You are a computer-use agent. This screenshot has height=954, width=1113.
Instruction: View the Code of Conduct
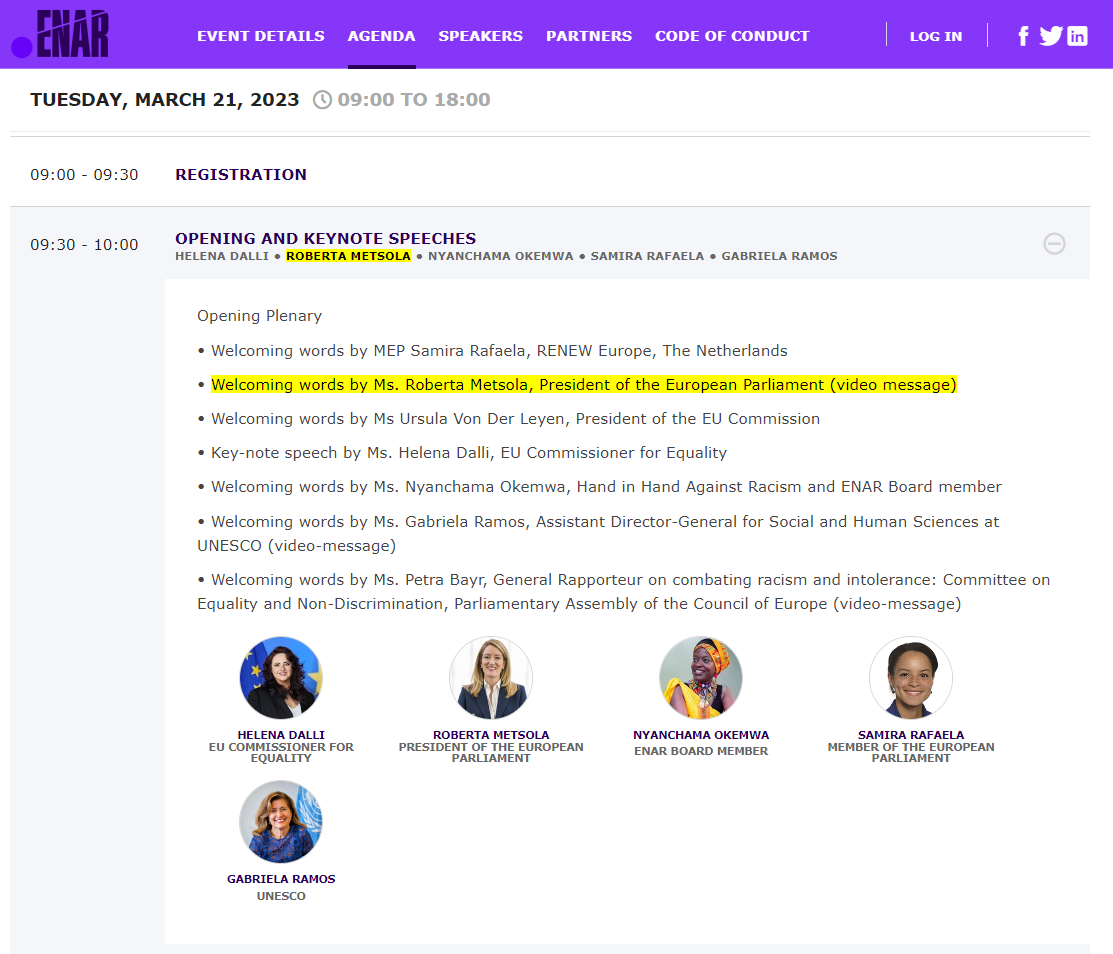(x=732, y=36)
